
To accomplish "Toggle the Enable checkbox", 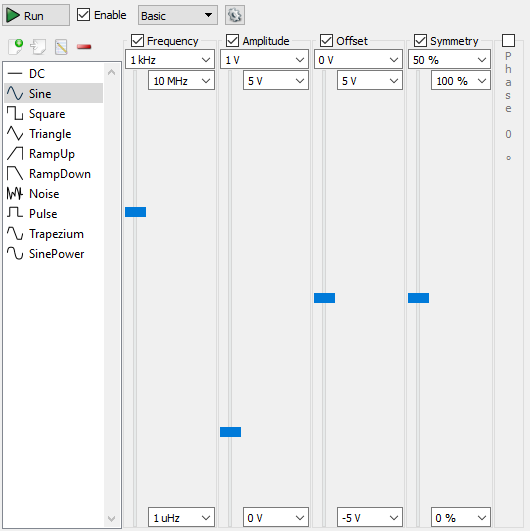I will (83, 15).
